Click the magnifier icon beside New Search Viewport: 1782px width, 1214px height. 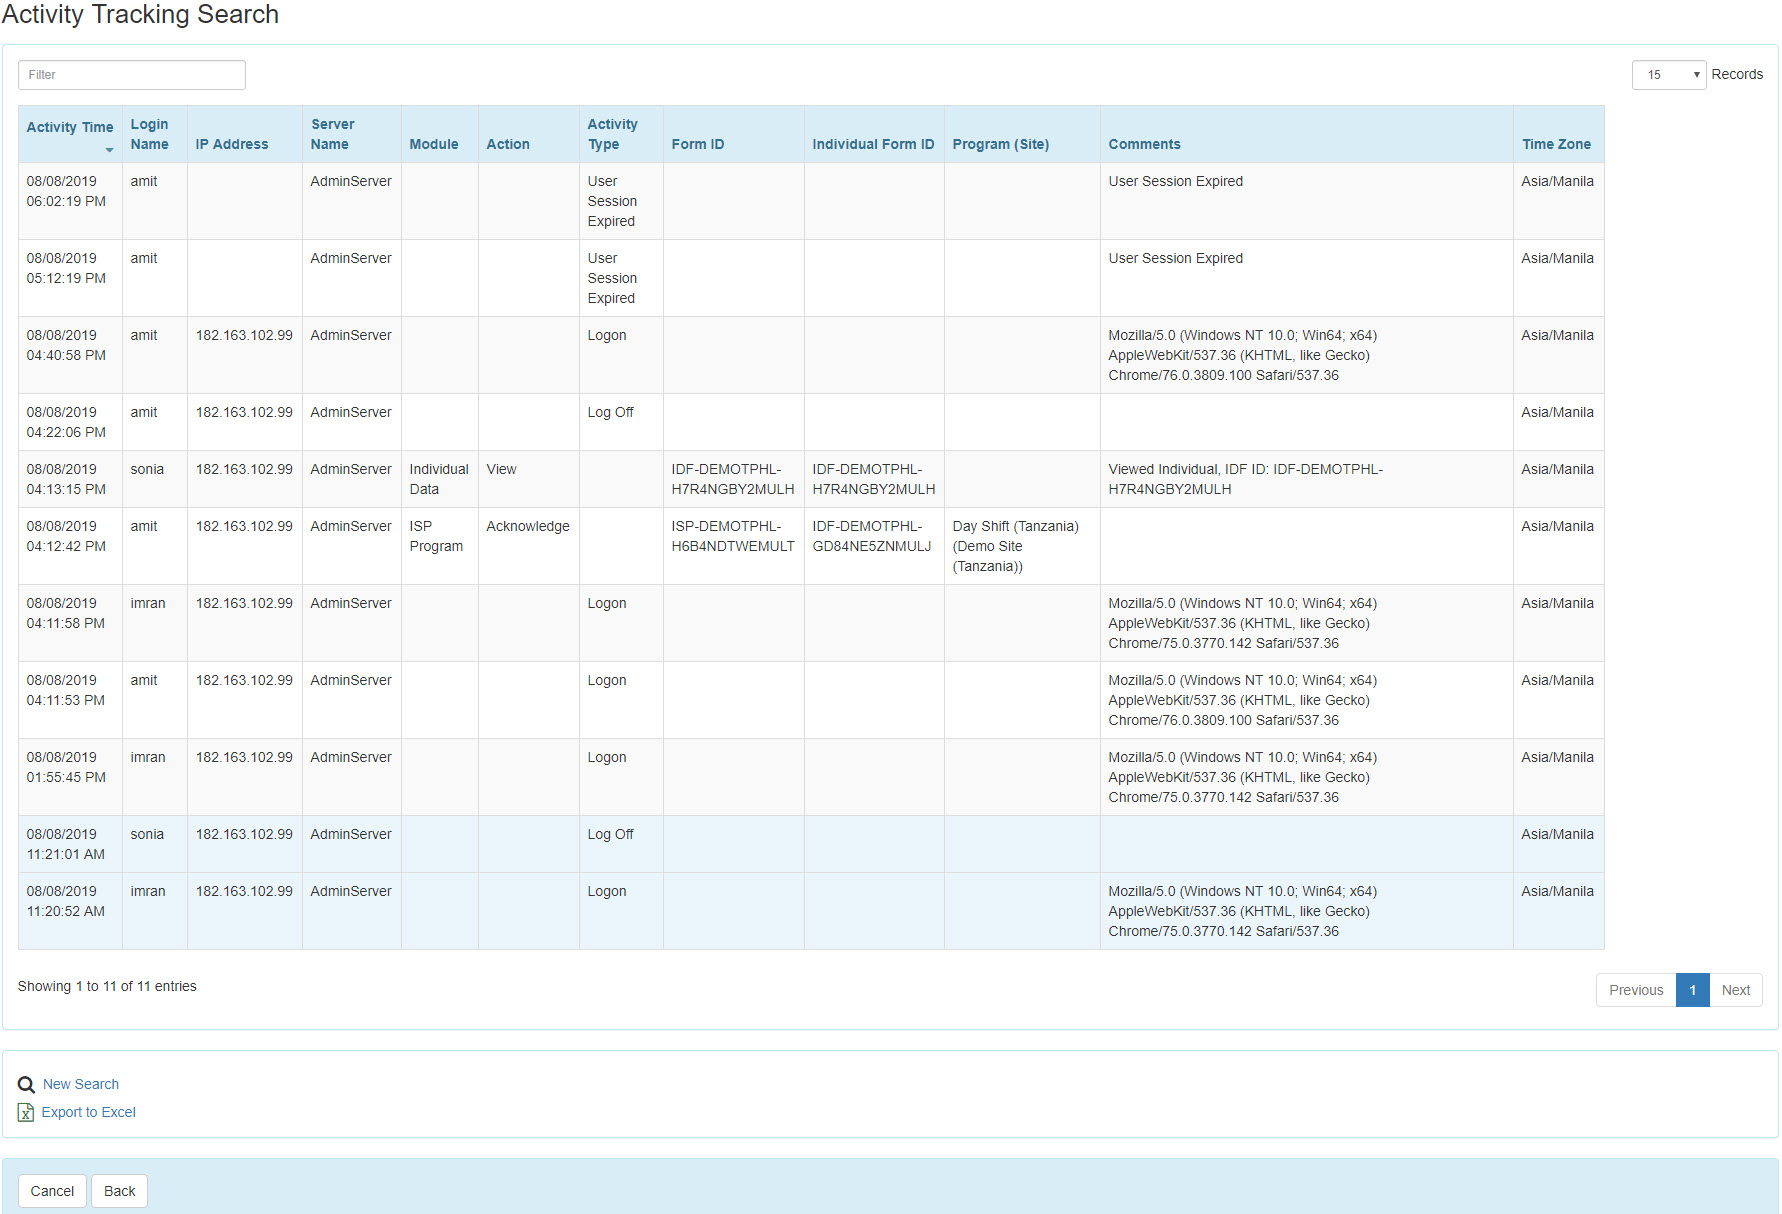pyautogui.click(x=26, y=1085)
